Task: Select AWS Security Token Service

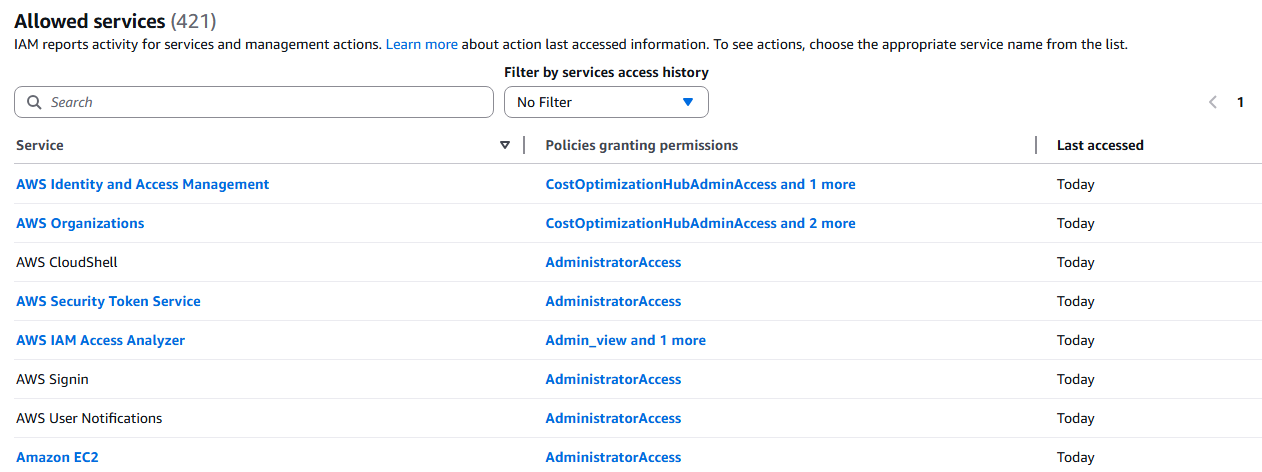Action: point(108,301)
